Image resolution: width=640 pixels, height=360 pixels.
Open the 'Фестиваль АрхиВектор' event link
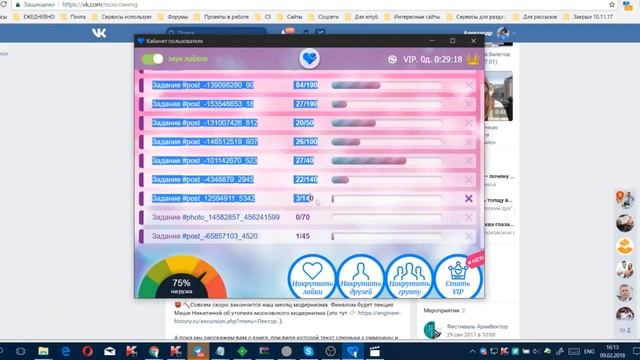[477, 327]
